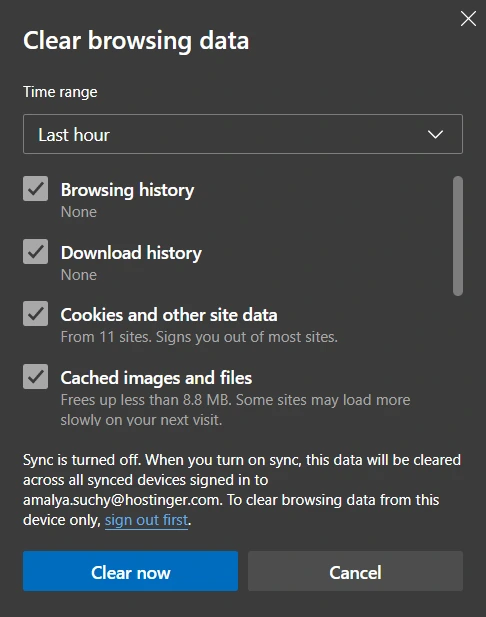Click the chevron arrow in Time range box

click(x=435, y=135)
